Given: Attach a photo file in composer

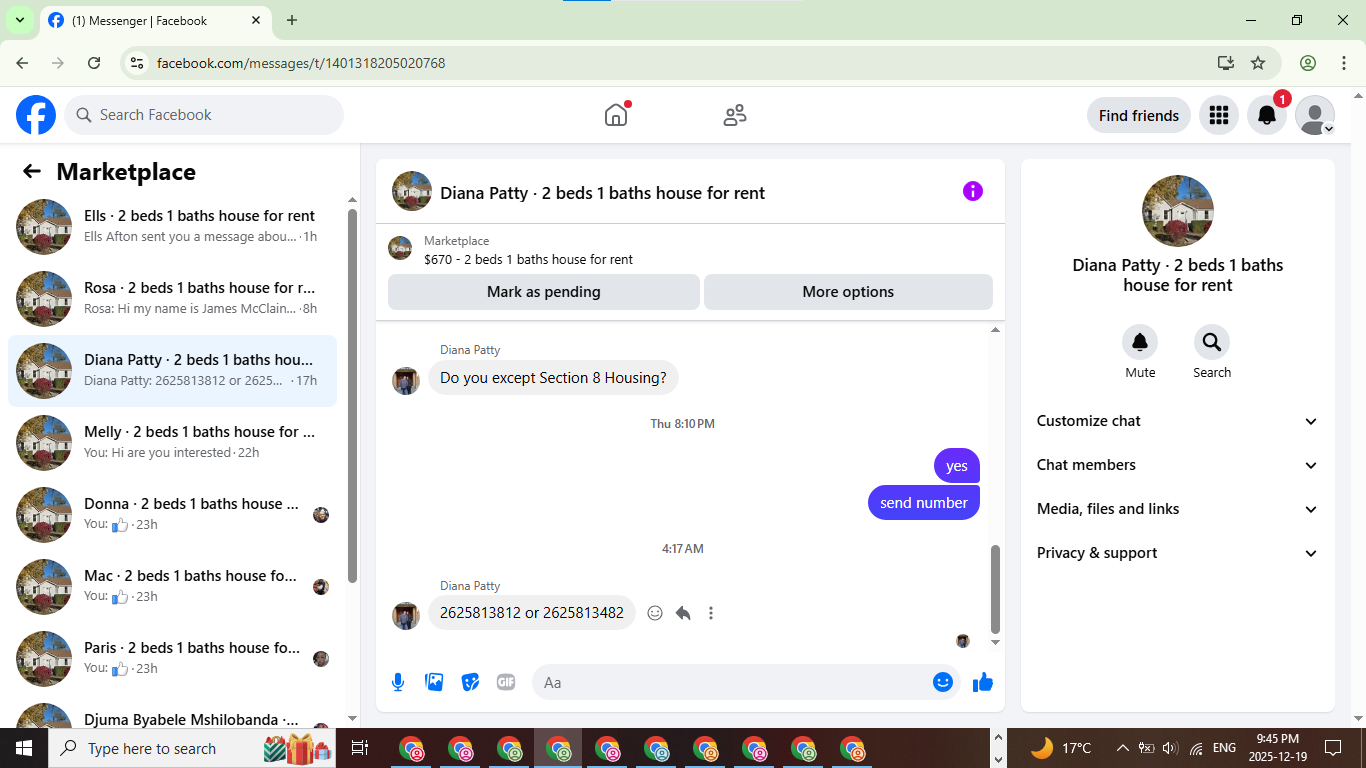Looking at the screenshot, I should (434, 682).
